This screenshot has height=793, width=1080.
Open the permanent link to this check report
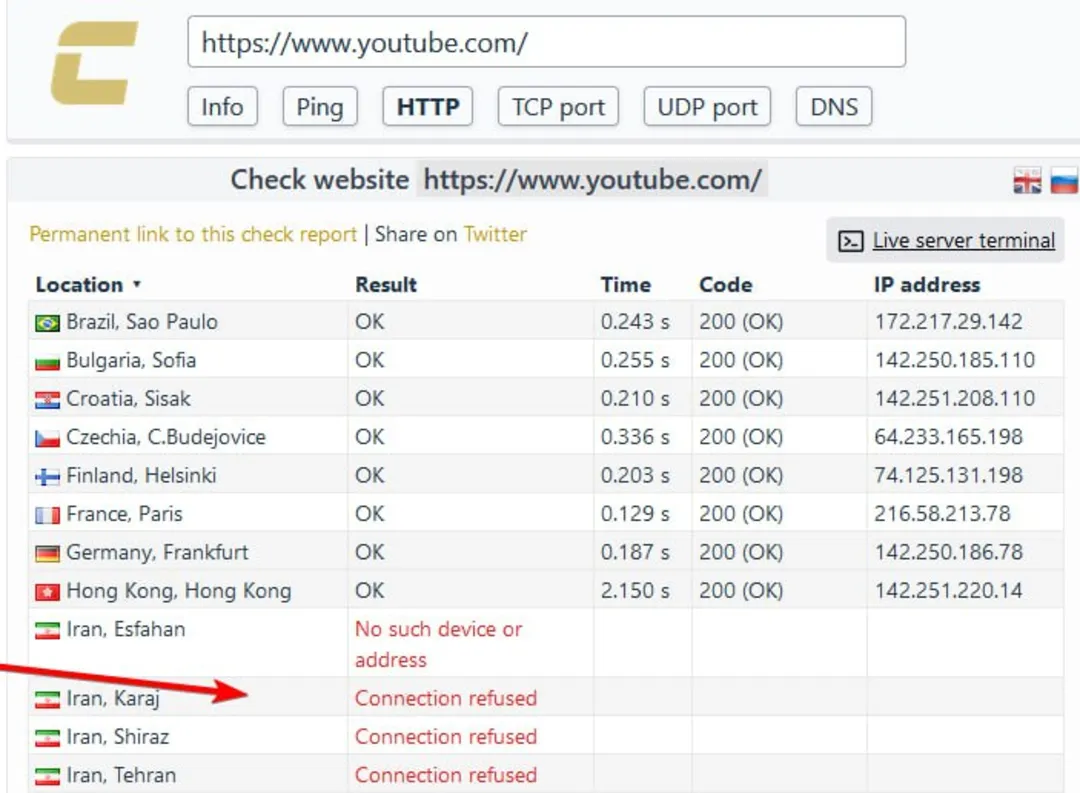(193, 234)
